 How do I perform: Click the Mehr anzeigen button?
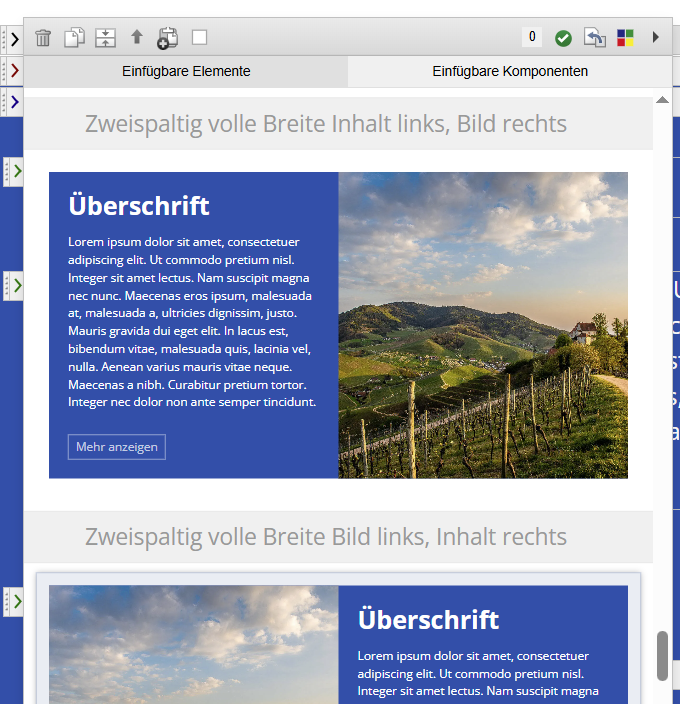pos(117,447)
